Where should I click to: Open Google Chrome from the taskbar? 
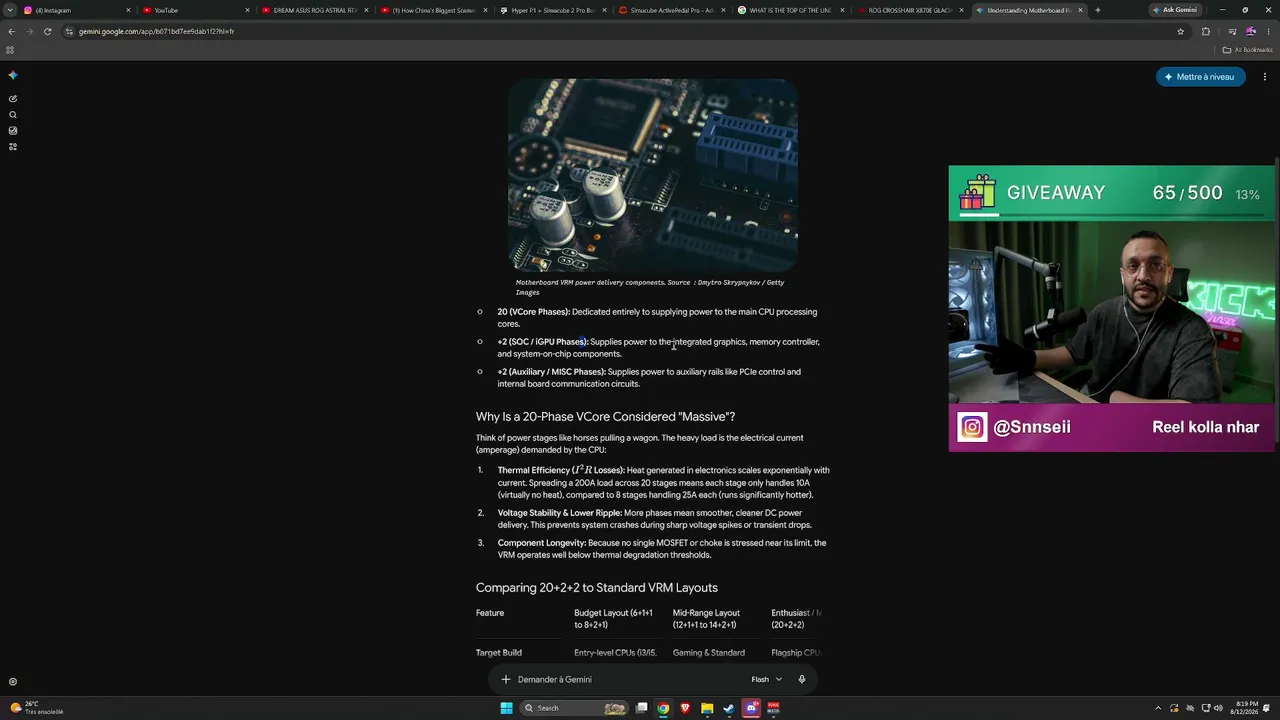coord(663,708)
